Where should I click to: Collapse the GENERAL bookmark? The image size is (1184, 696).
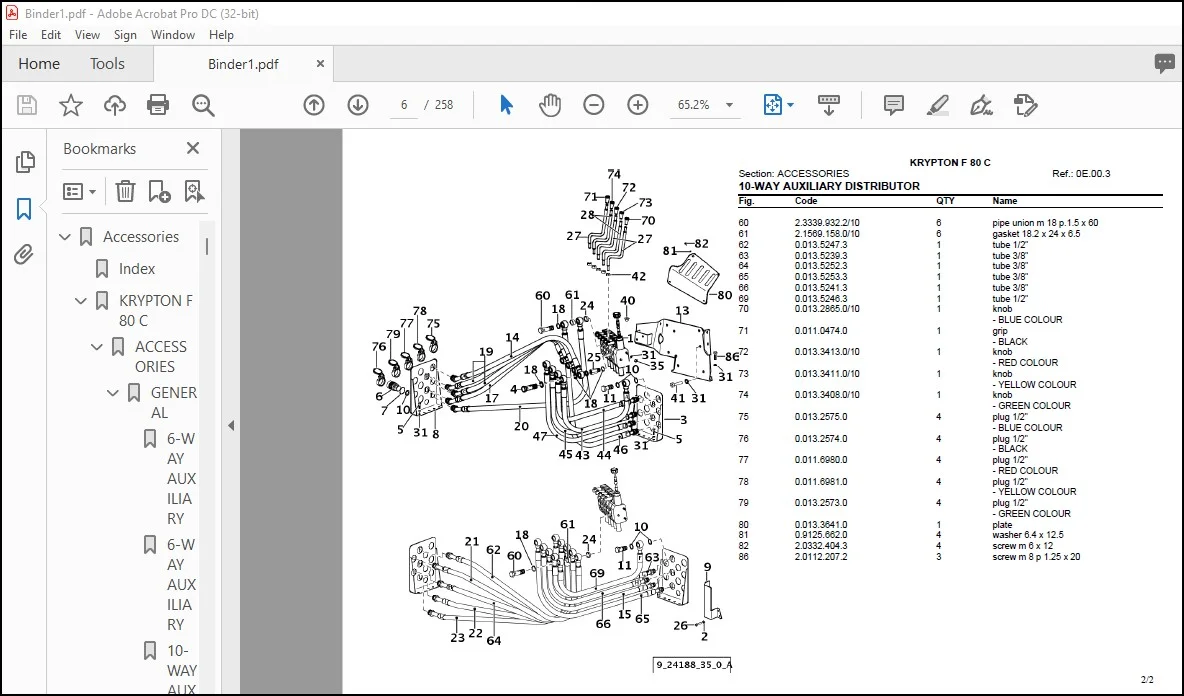point(113,393)
